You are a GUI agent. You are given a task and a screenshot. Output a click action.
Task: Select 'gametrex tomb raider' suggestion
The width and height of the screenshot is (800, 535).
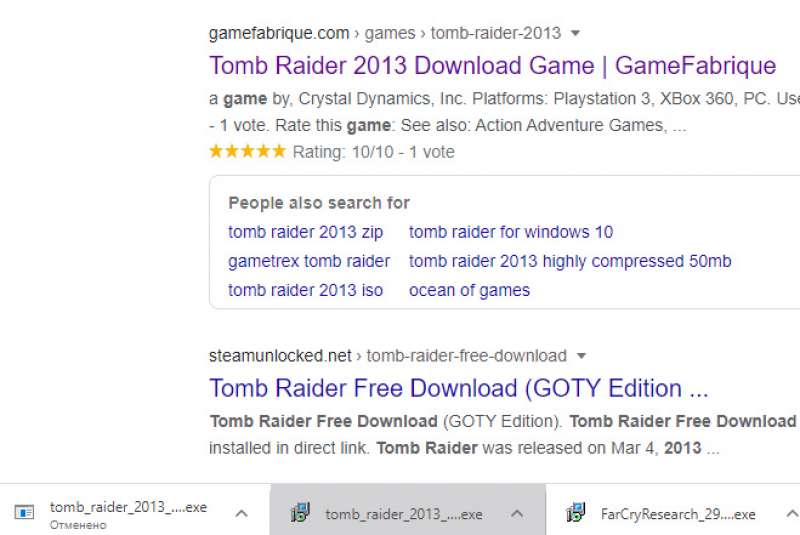[x=309, y=261]
